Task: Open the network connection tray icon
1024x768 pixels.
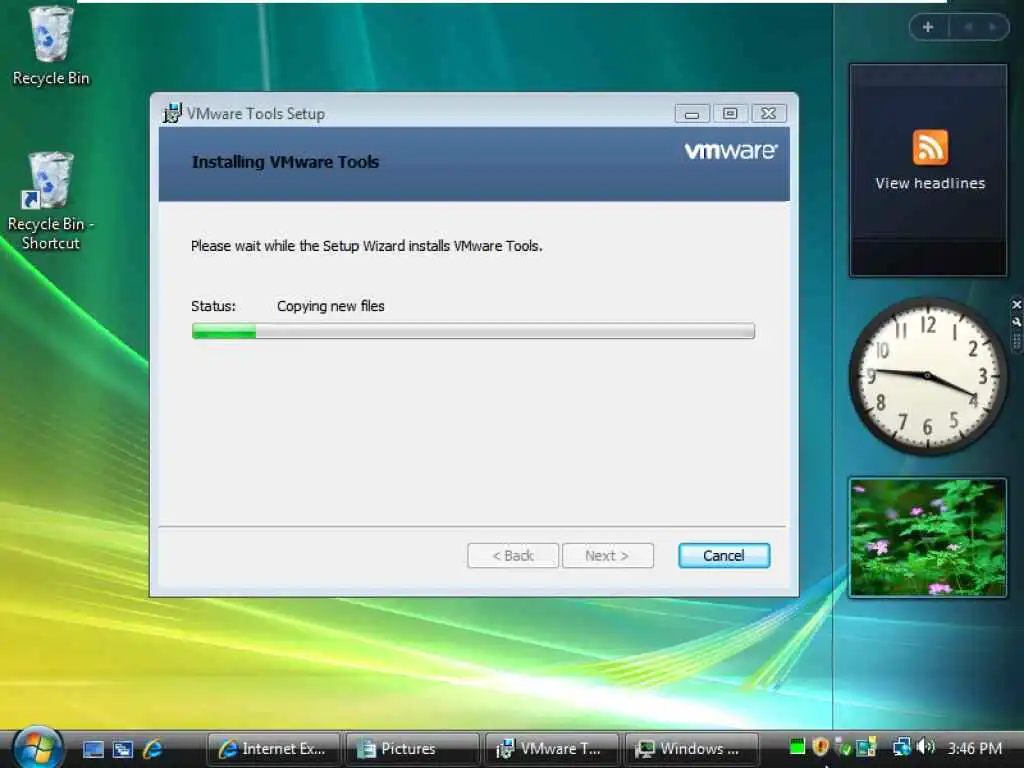Action: pyautogui.click(x=902, y=746)
